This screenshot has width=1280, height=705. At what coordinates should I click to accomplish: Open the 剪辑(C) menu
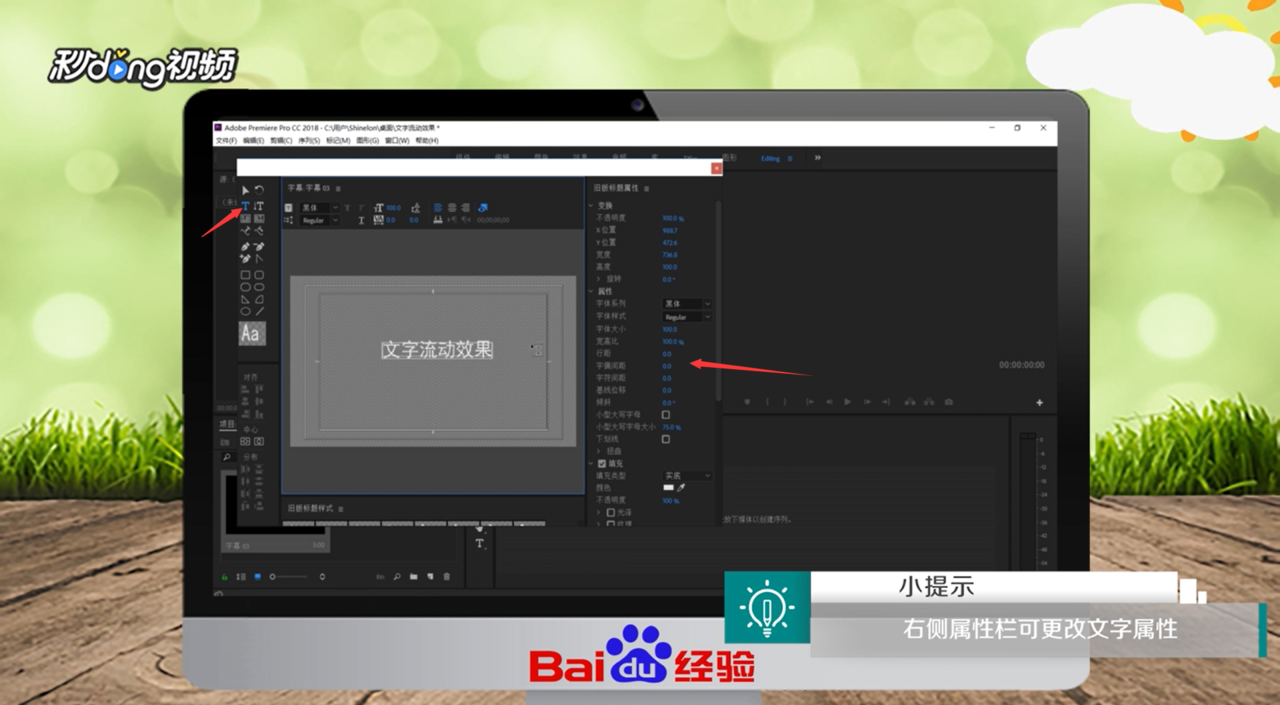point(281,141)
